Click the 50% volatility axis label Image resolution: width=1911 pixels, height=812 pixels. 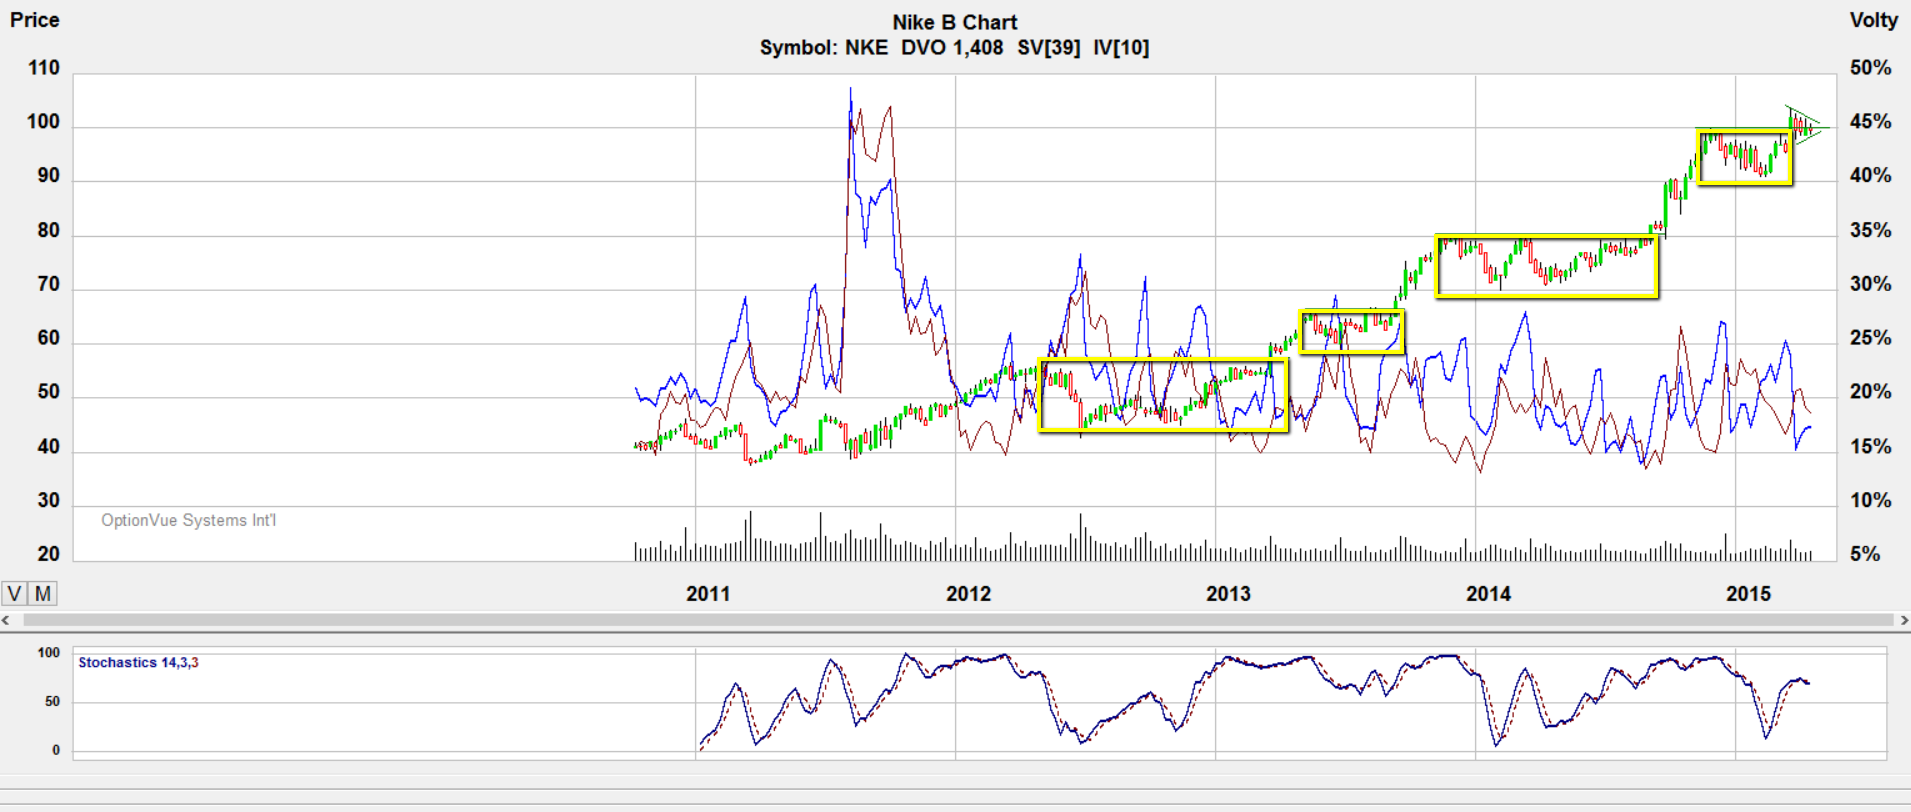pos(1870,68)
